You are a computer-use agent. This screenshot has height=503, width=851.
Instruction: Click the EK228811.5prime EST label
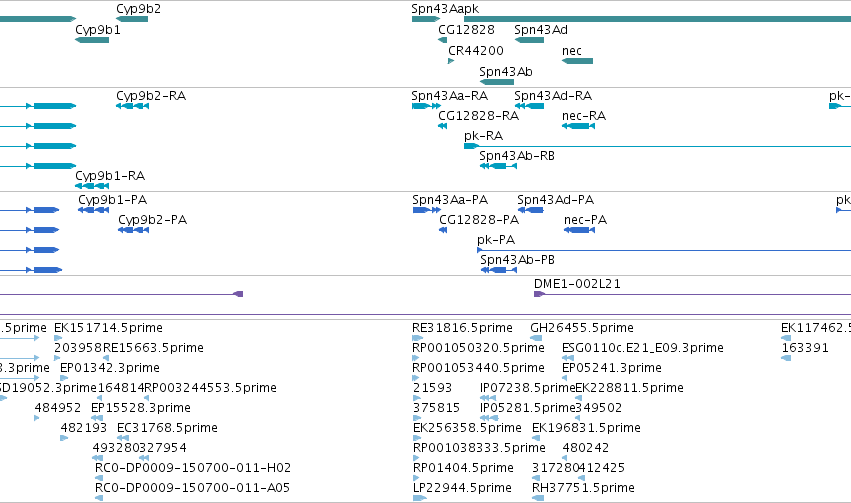(629, 388)
